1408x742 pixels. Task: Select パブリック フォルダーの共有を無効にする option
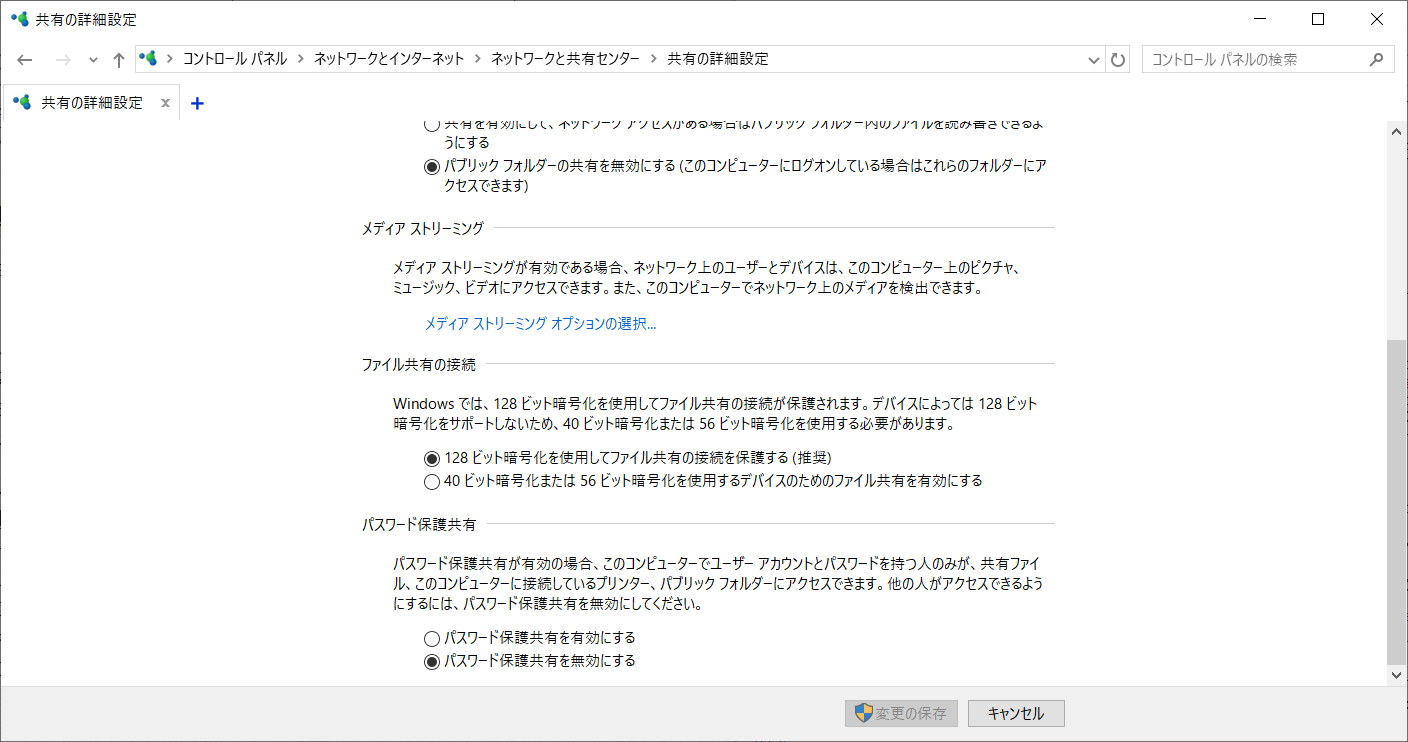[432, 167]
